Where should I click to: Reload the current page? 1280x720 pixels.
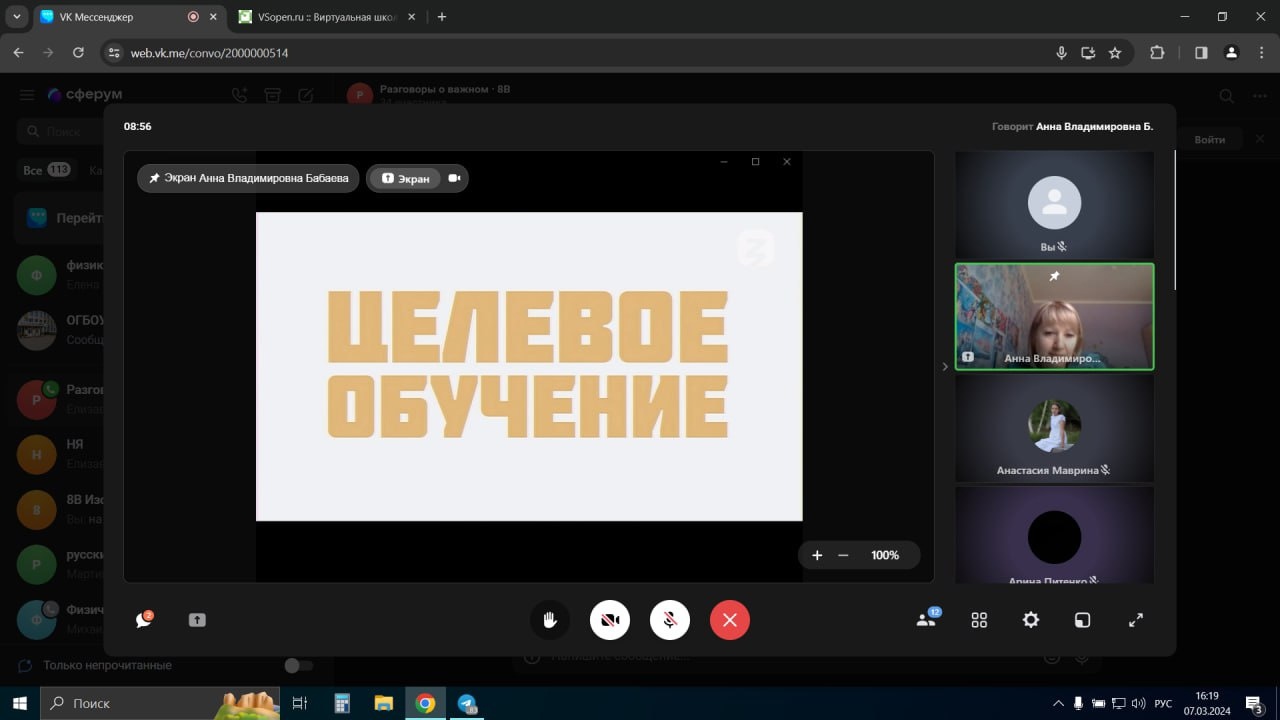pos(78,53)
